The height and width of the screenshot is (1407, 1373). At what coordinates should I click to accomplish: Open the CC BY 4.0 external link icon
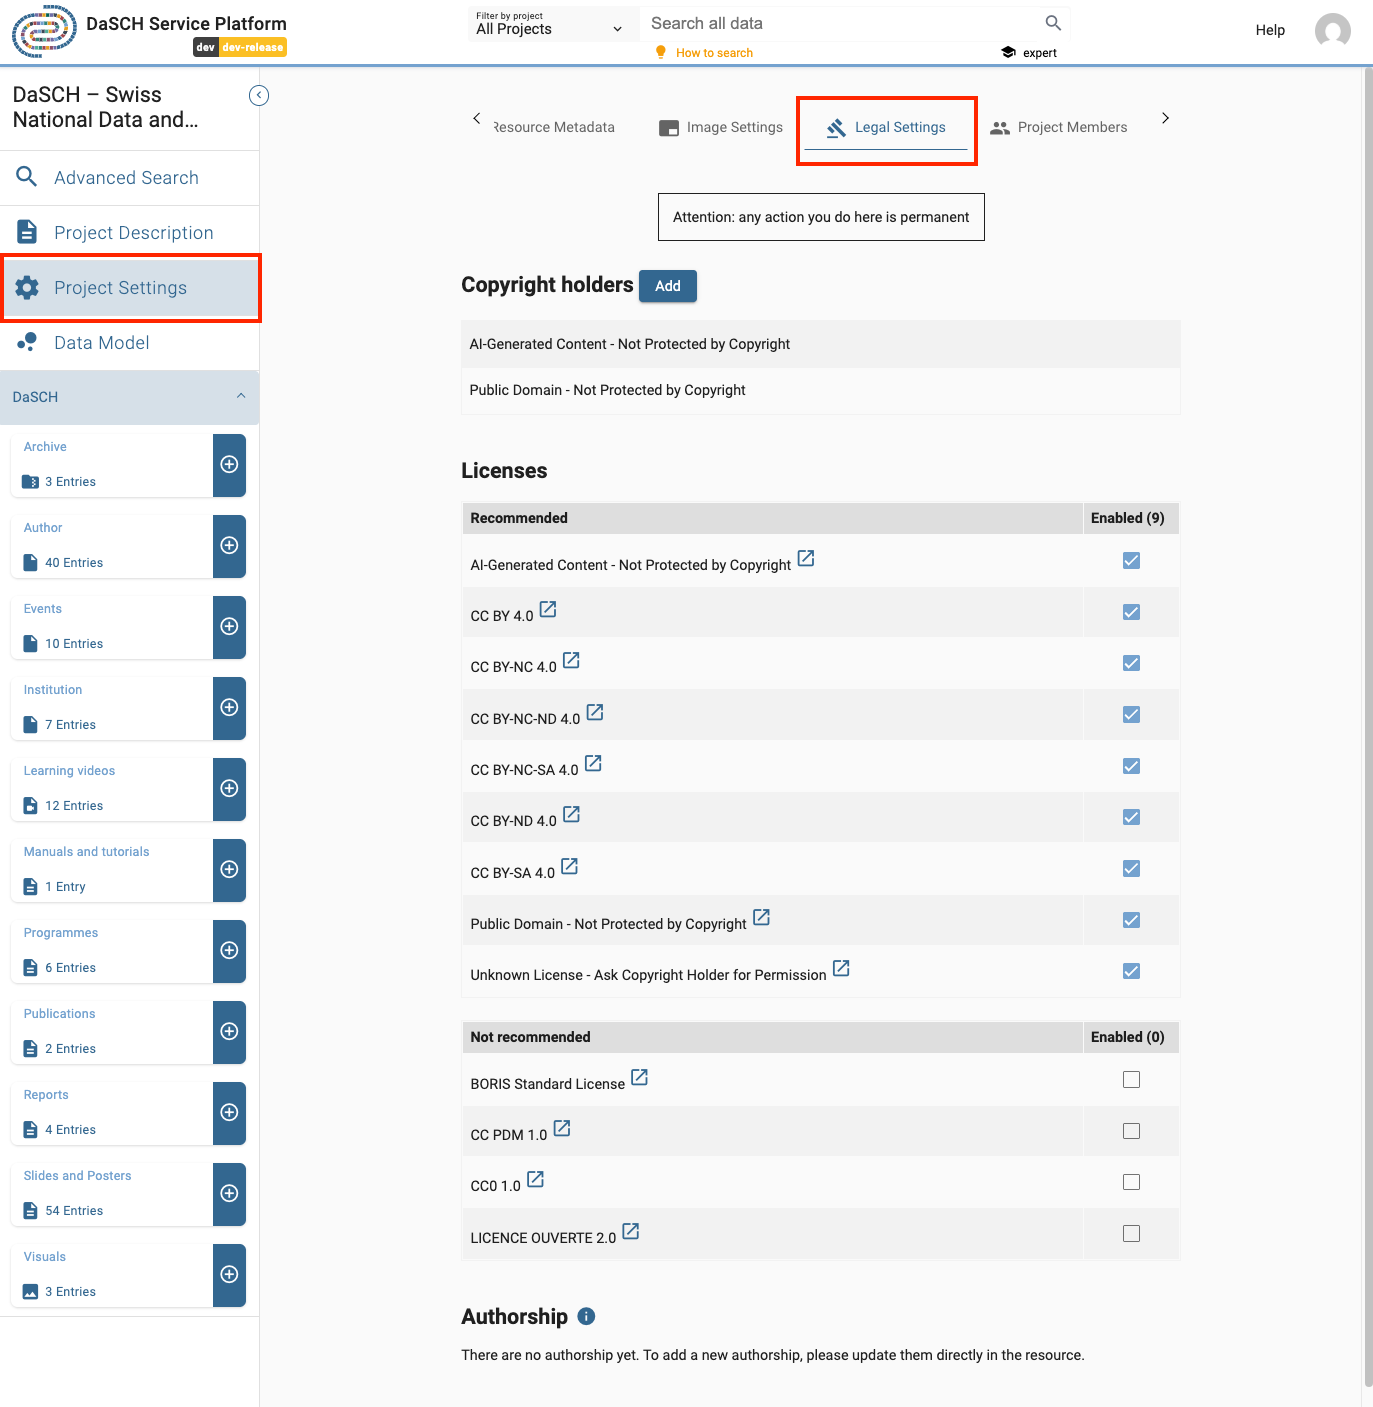coord(548,609)
